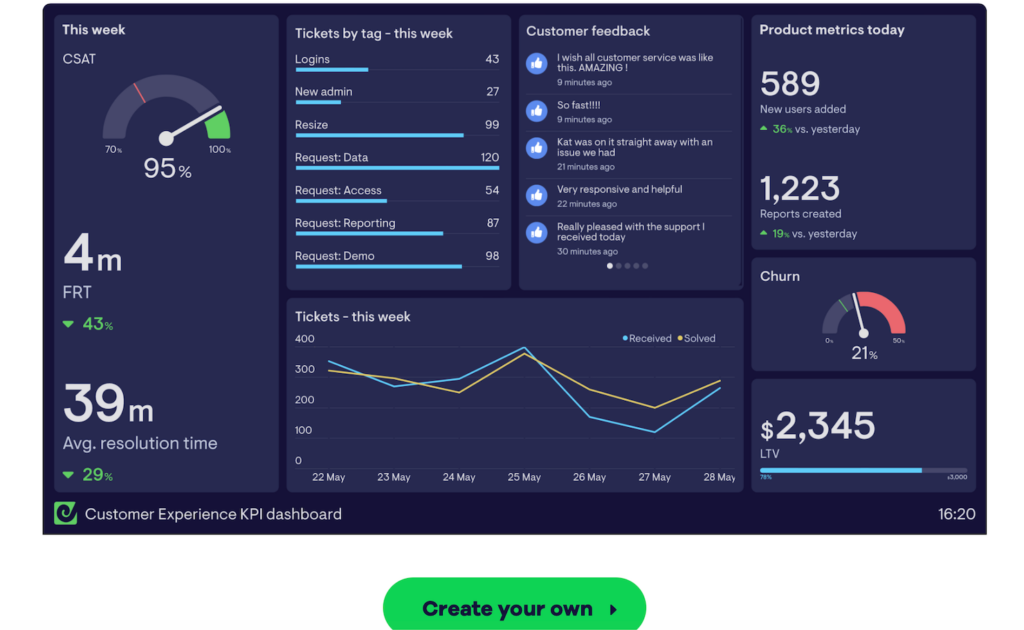
Task: Click thumbs-up icon beside "AMAZING" feedback
Action: point(537,64)
